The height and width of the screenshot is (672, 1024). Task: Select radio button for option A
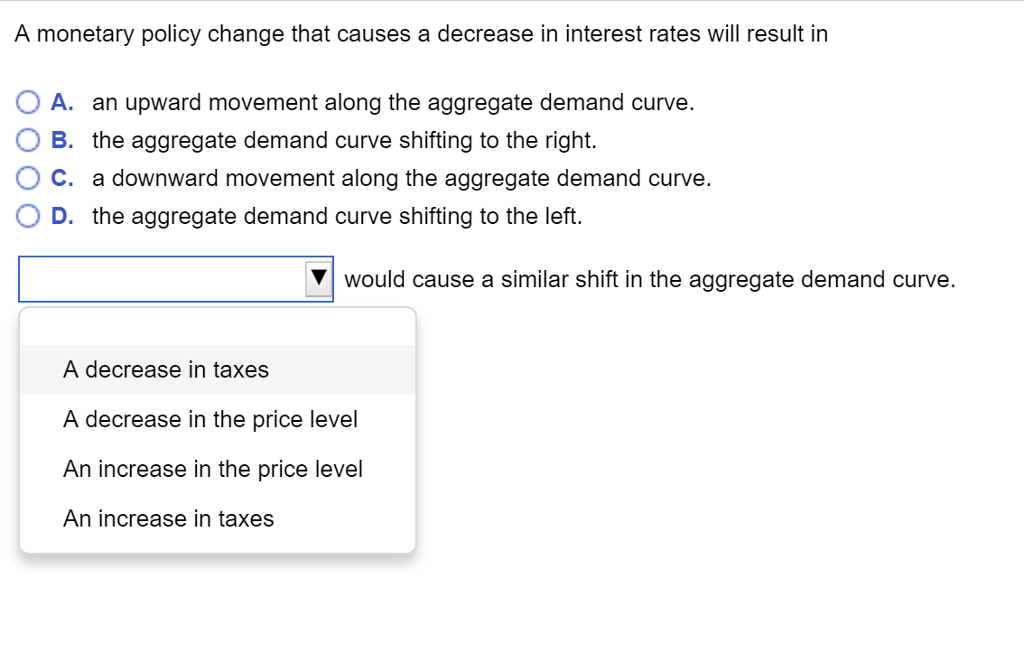[29, 101]
